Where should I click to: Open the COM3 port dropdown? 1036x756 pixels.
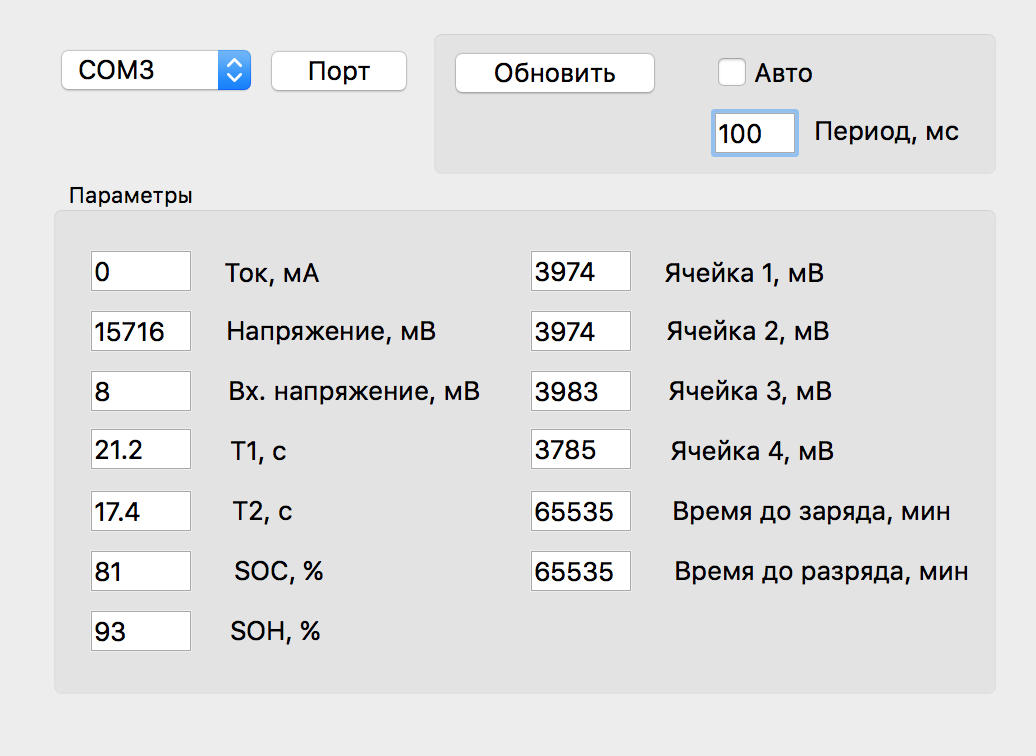(155, 70)
